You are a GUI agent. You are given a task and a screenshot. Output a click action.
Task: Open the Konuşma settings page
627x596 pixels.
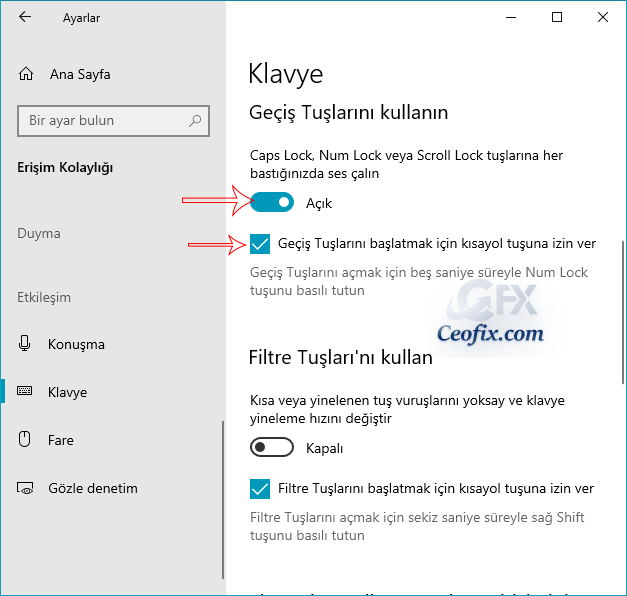click(x=76, y=344)
